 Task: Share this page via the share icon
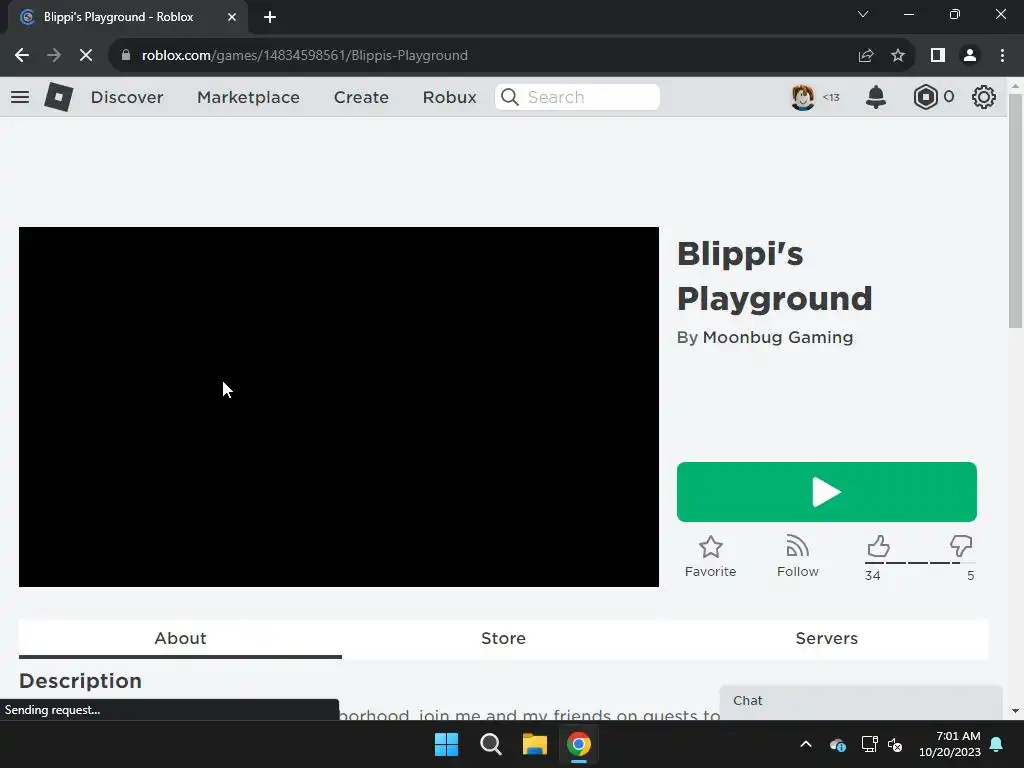[866, 56]
